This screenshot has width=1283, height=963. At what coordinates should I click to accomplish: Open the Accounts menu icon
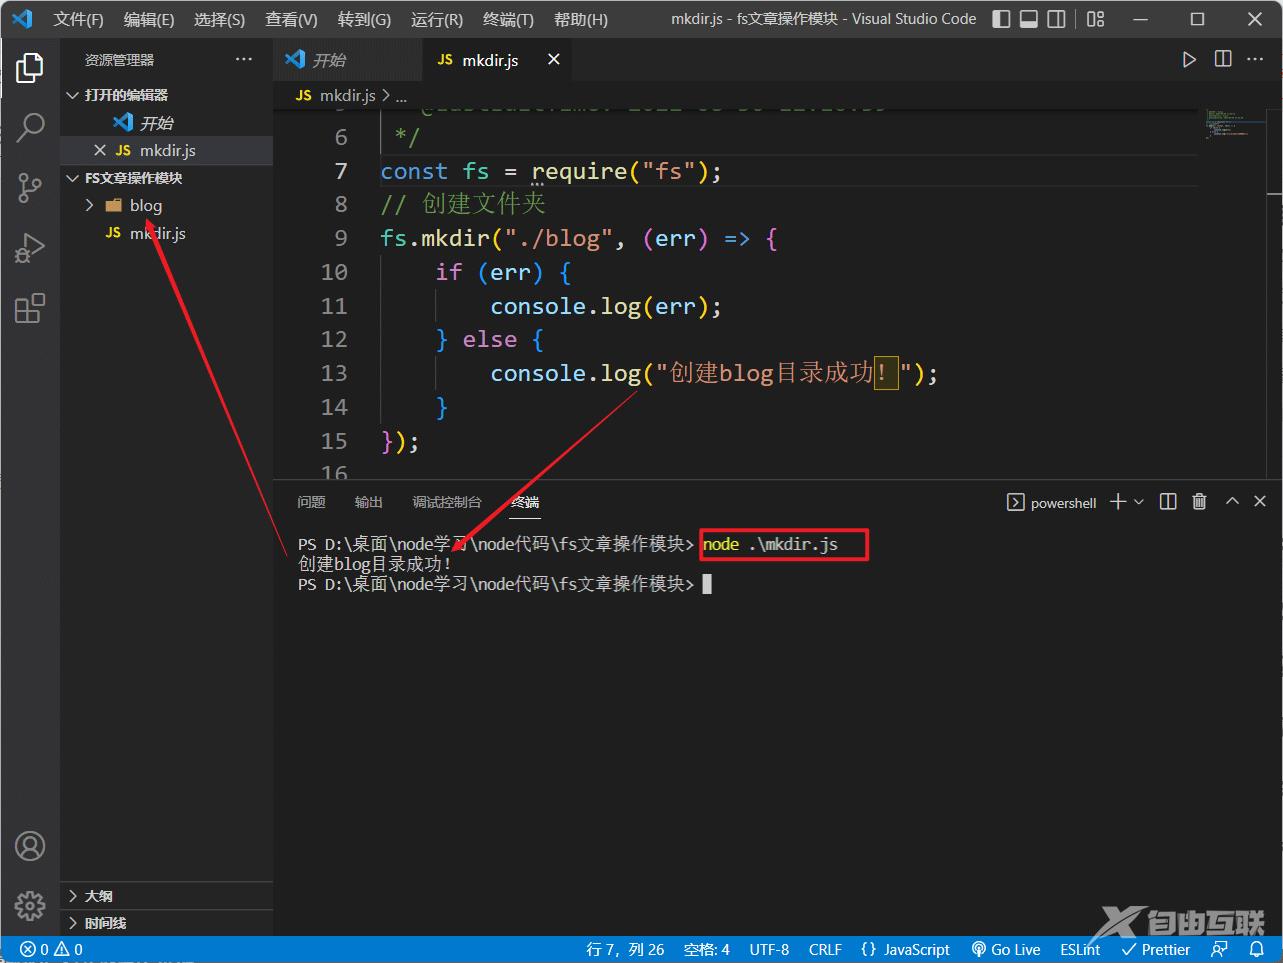[x=30, y=846]
